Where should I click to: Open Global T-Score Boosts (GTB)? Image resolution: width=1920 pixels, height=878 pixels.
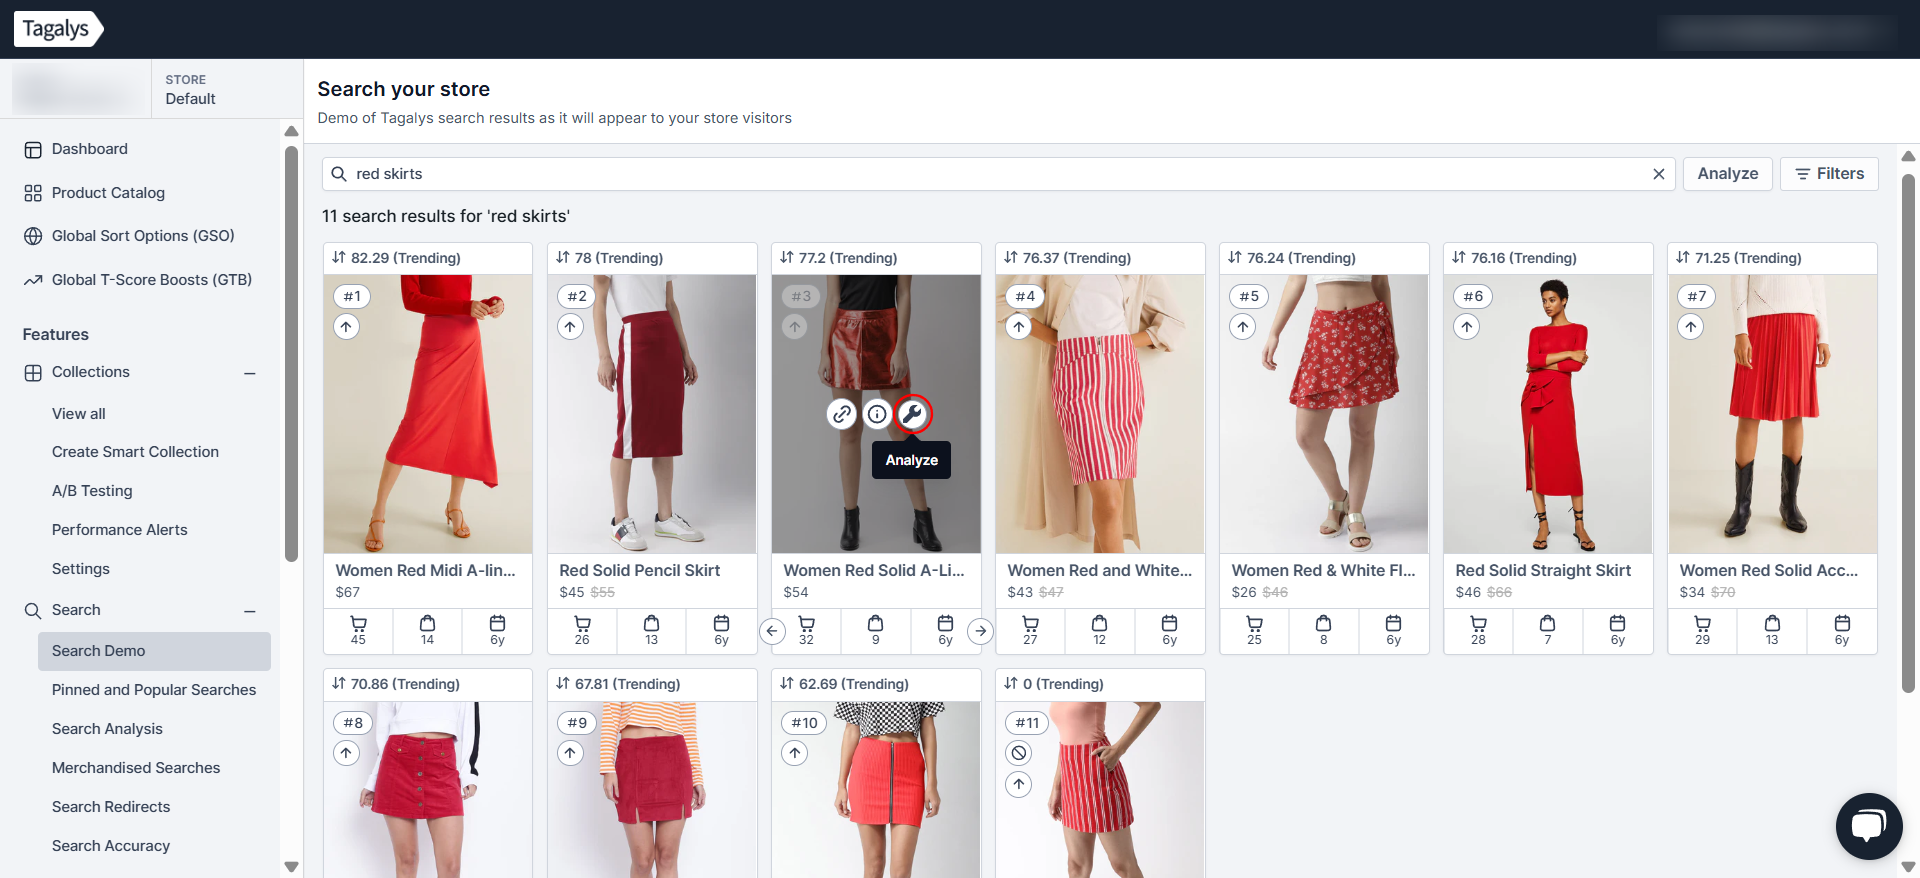(x=152, y=280)
